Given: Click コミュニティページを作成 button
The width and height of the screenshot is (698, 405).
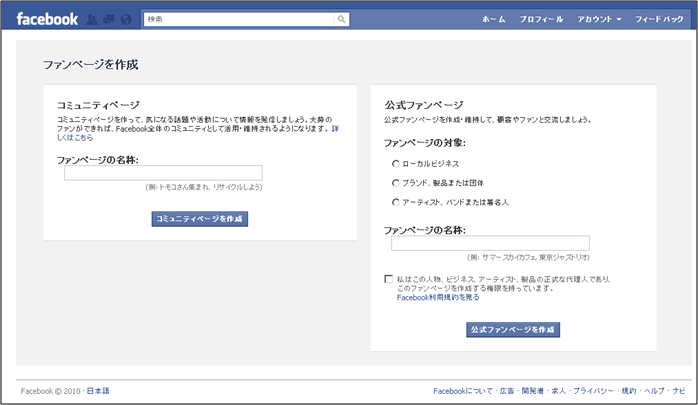Looking at the screenshot, I should click(200, 219).
